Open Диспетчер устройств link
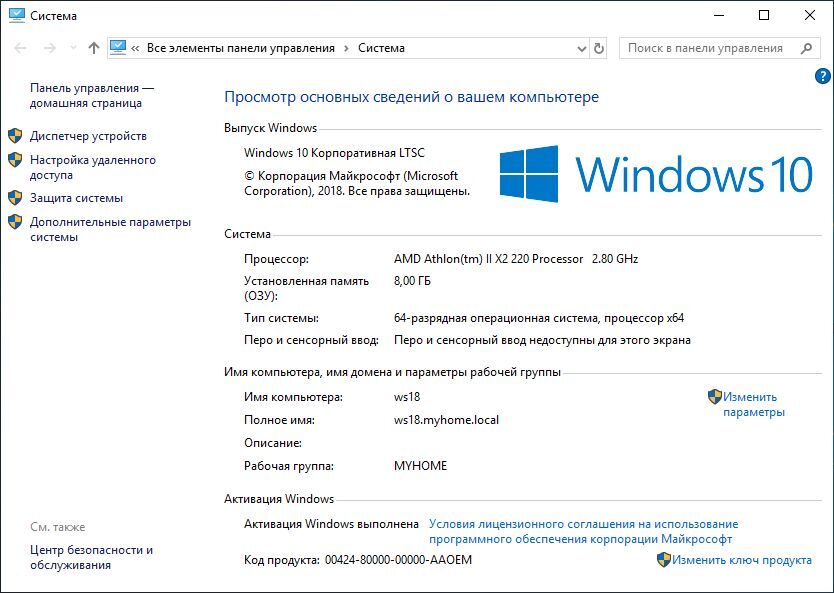The image size is (834, 593). (x=88, y=136)
